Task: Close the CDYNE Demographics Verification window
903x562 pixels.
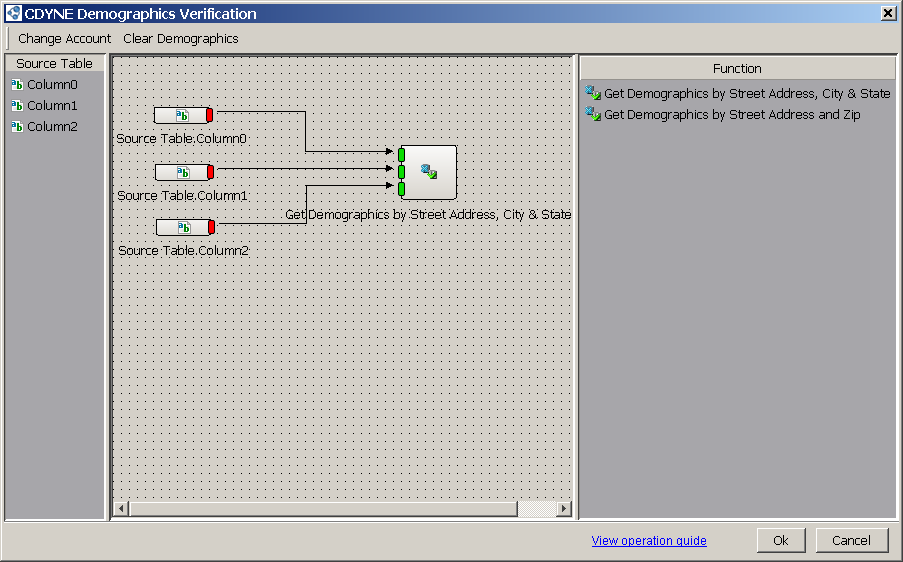Action: point(888,13)
